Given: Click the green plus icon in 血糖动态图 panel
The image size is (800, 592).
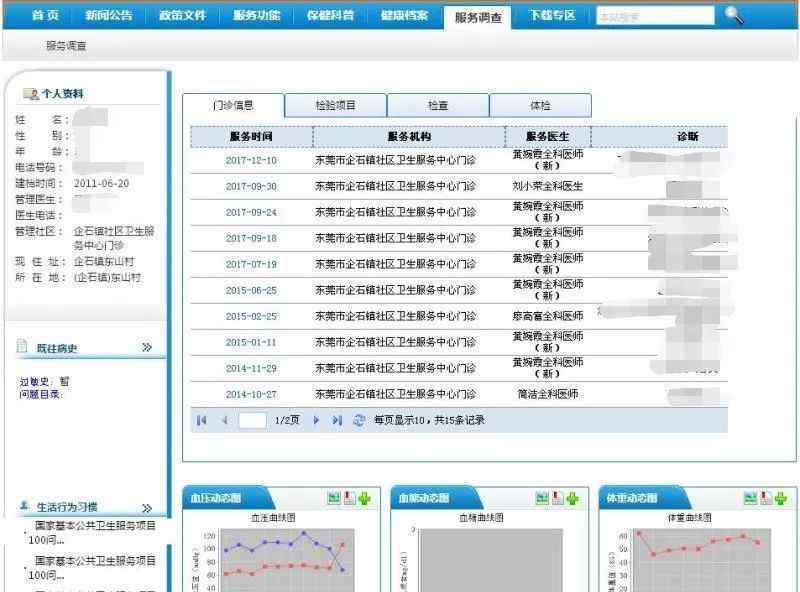Looking at the screenshot, I should point(572,498).
